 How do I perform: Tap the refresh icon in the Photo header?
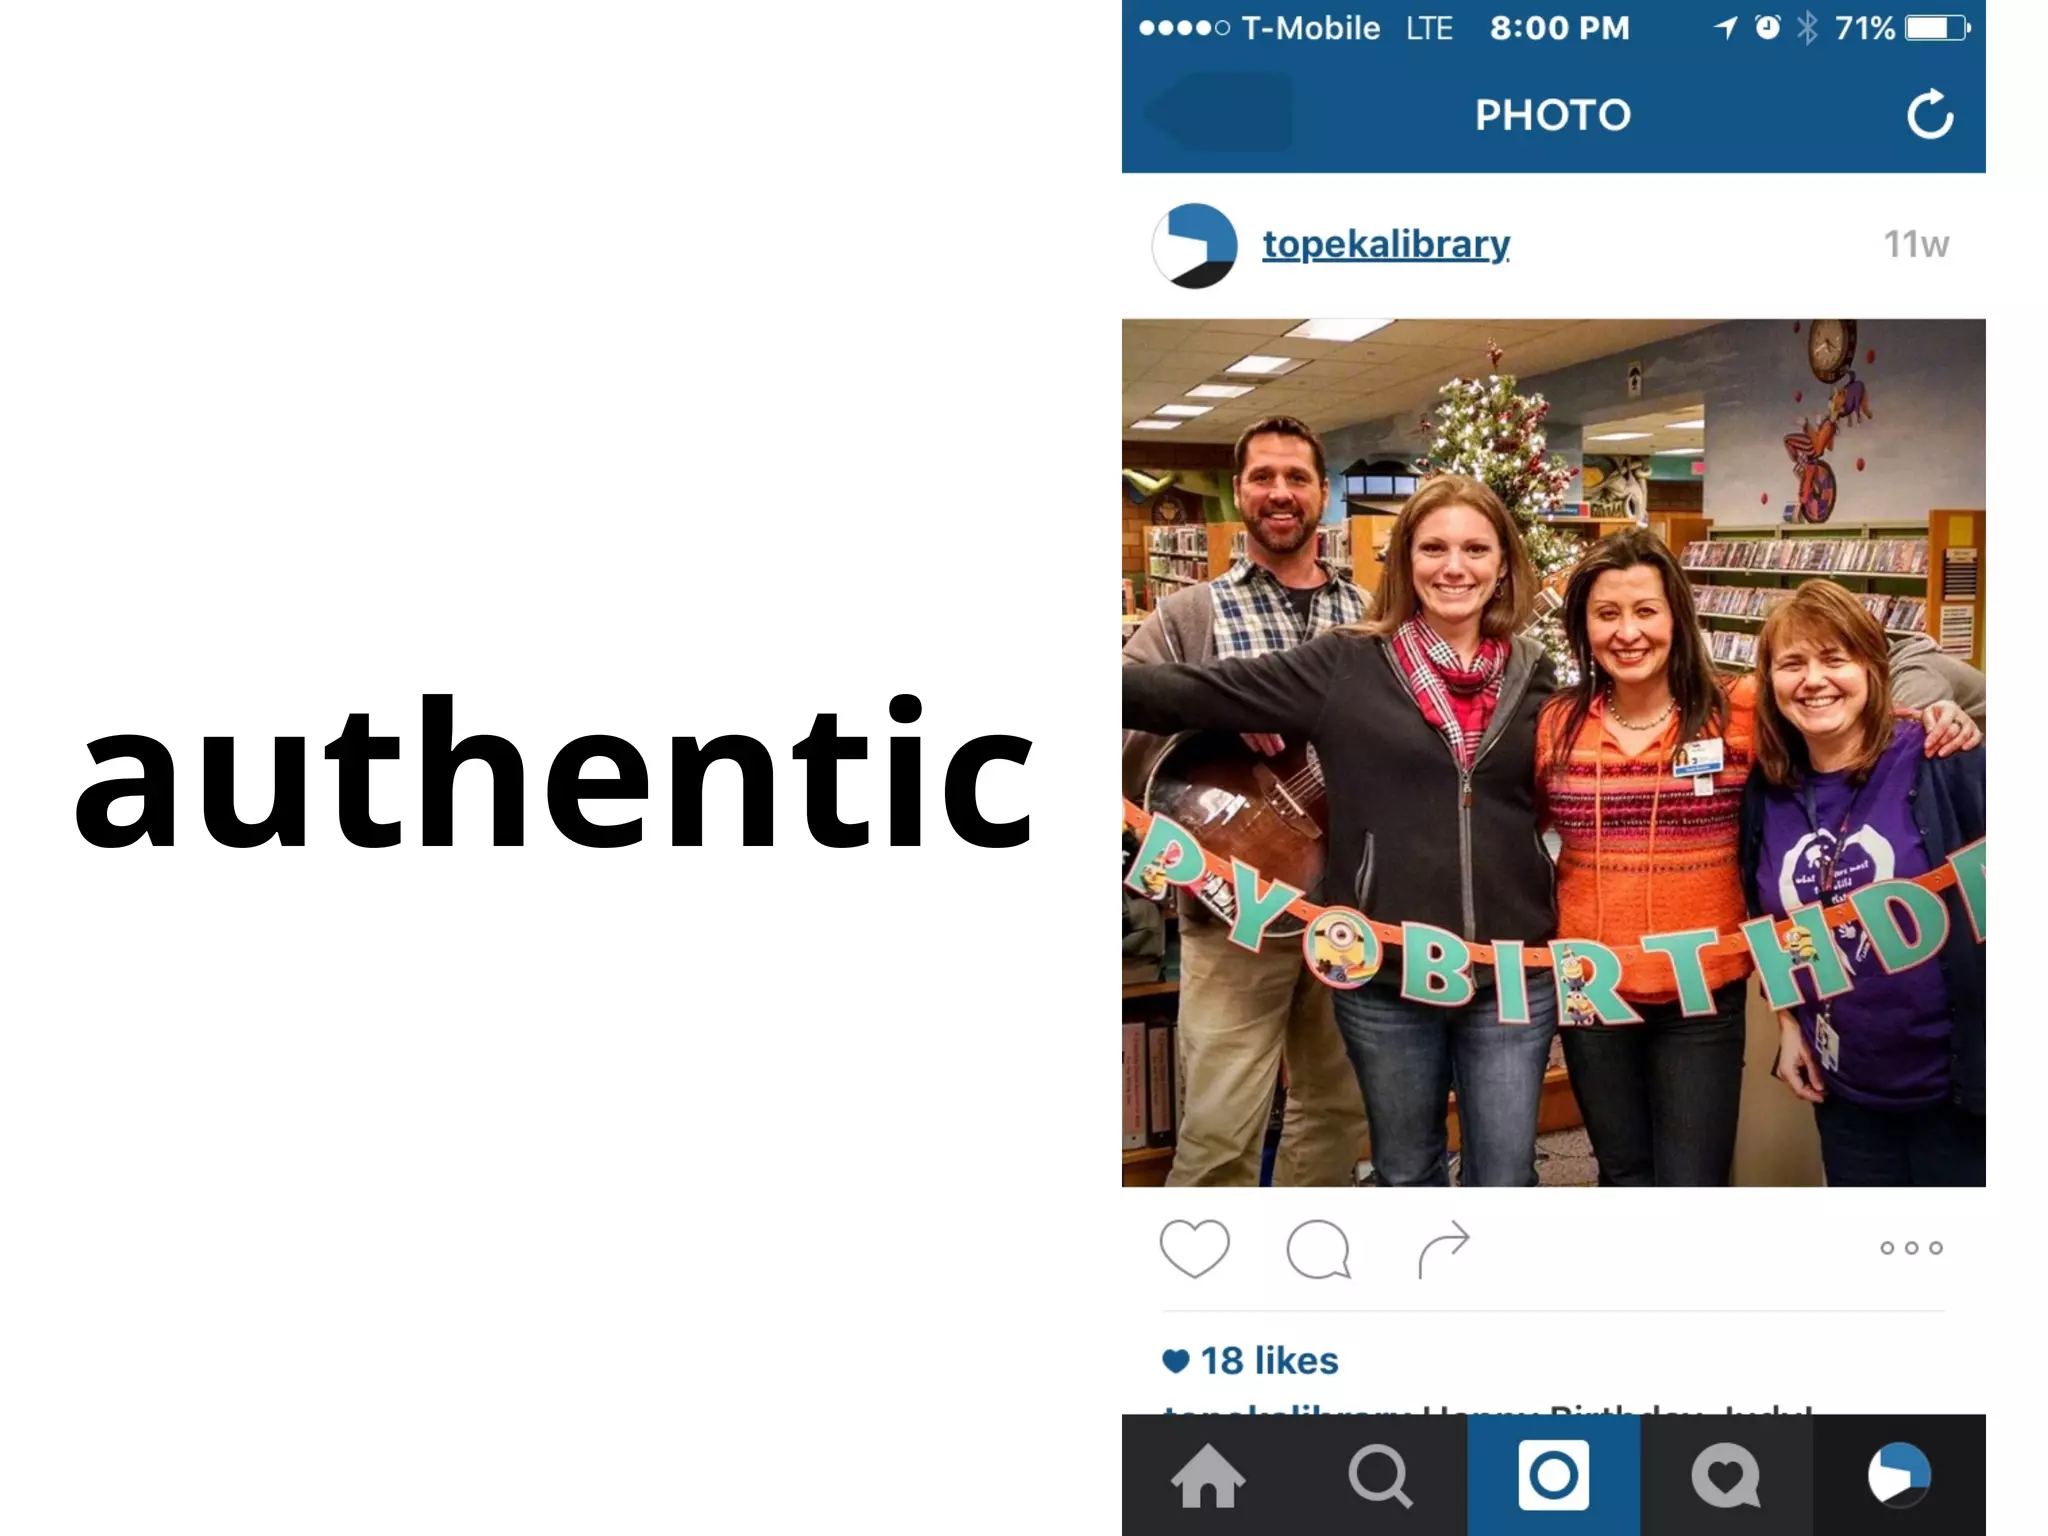1929,114
